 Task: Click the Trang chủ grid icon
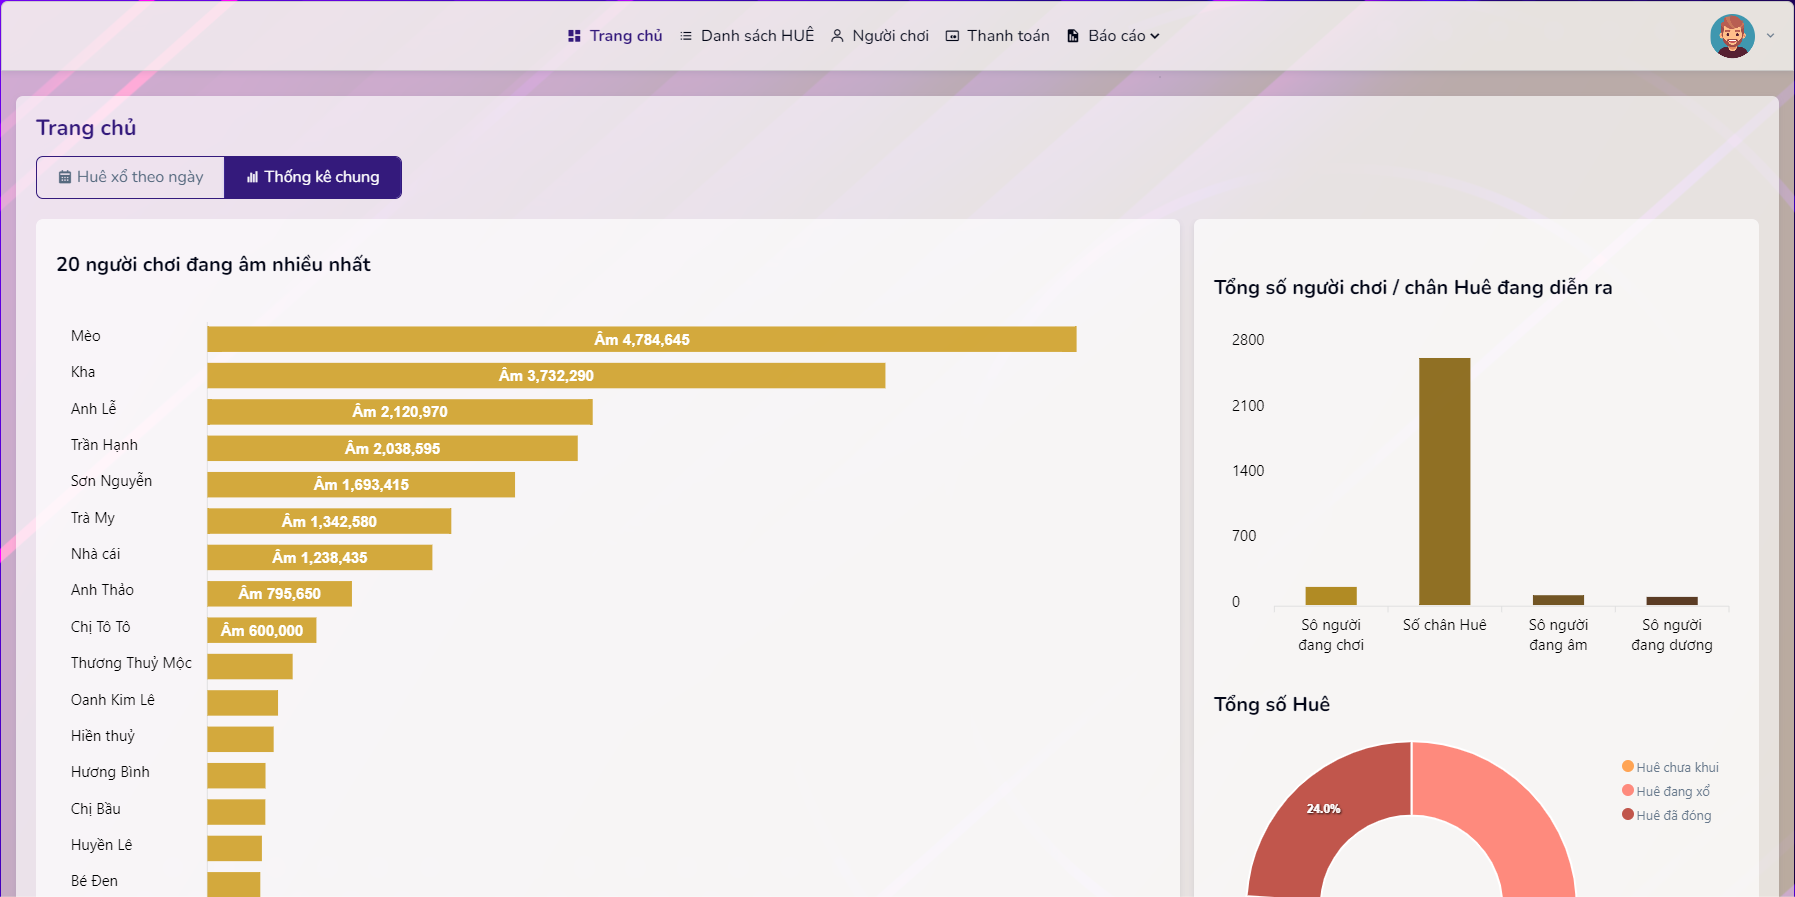point(574,36)
